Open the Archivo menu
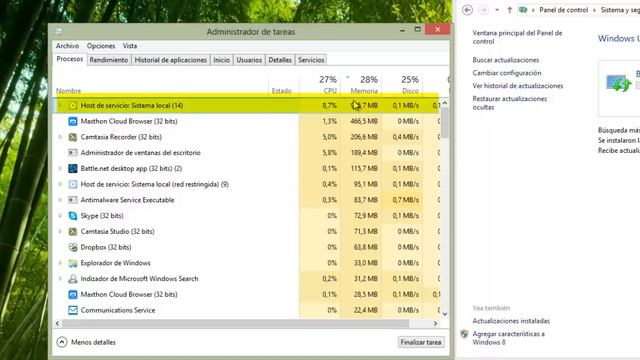This screenshot has width=640, height=360. click(x=67, y=46)
